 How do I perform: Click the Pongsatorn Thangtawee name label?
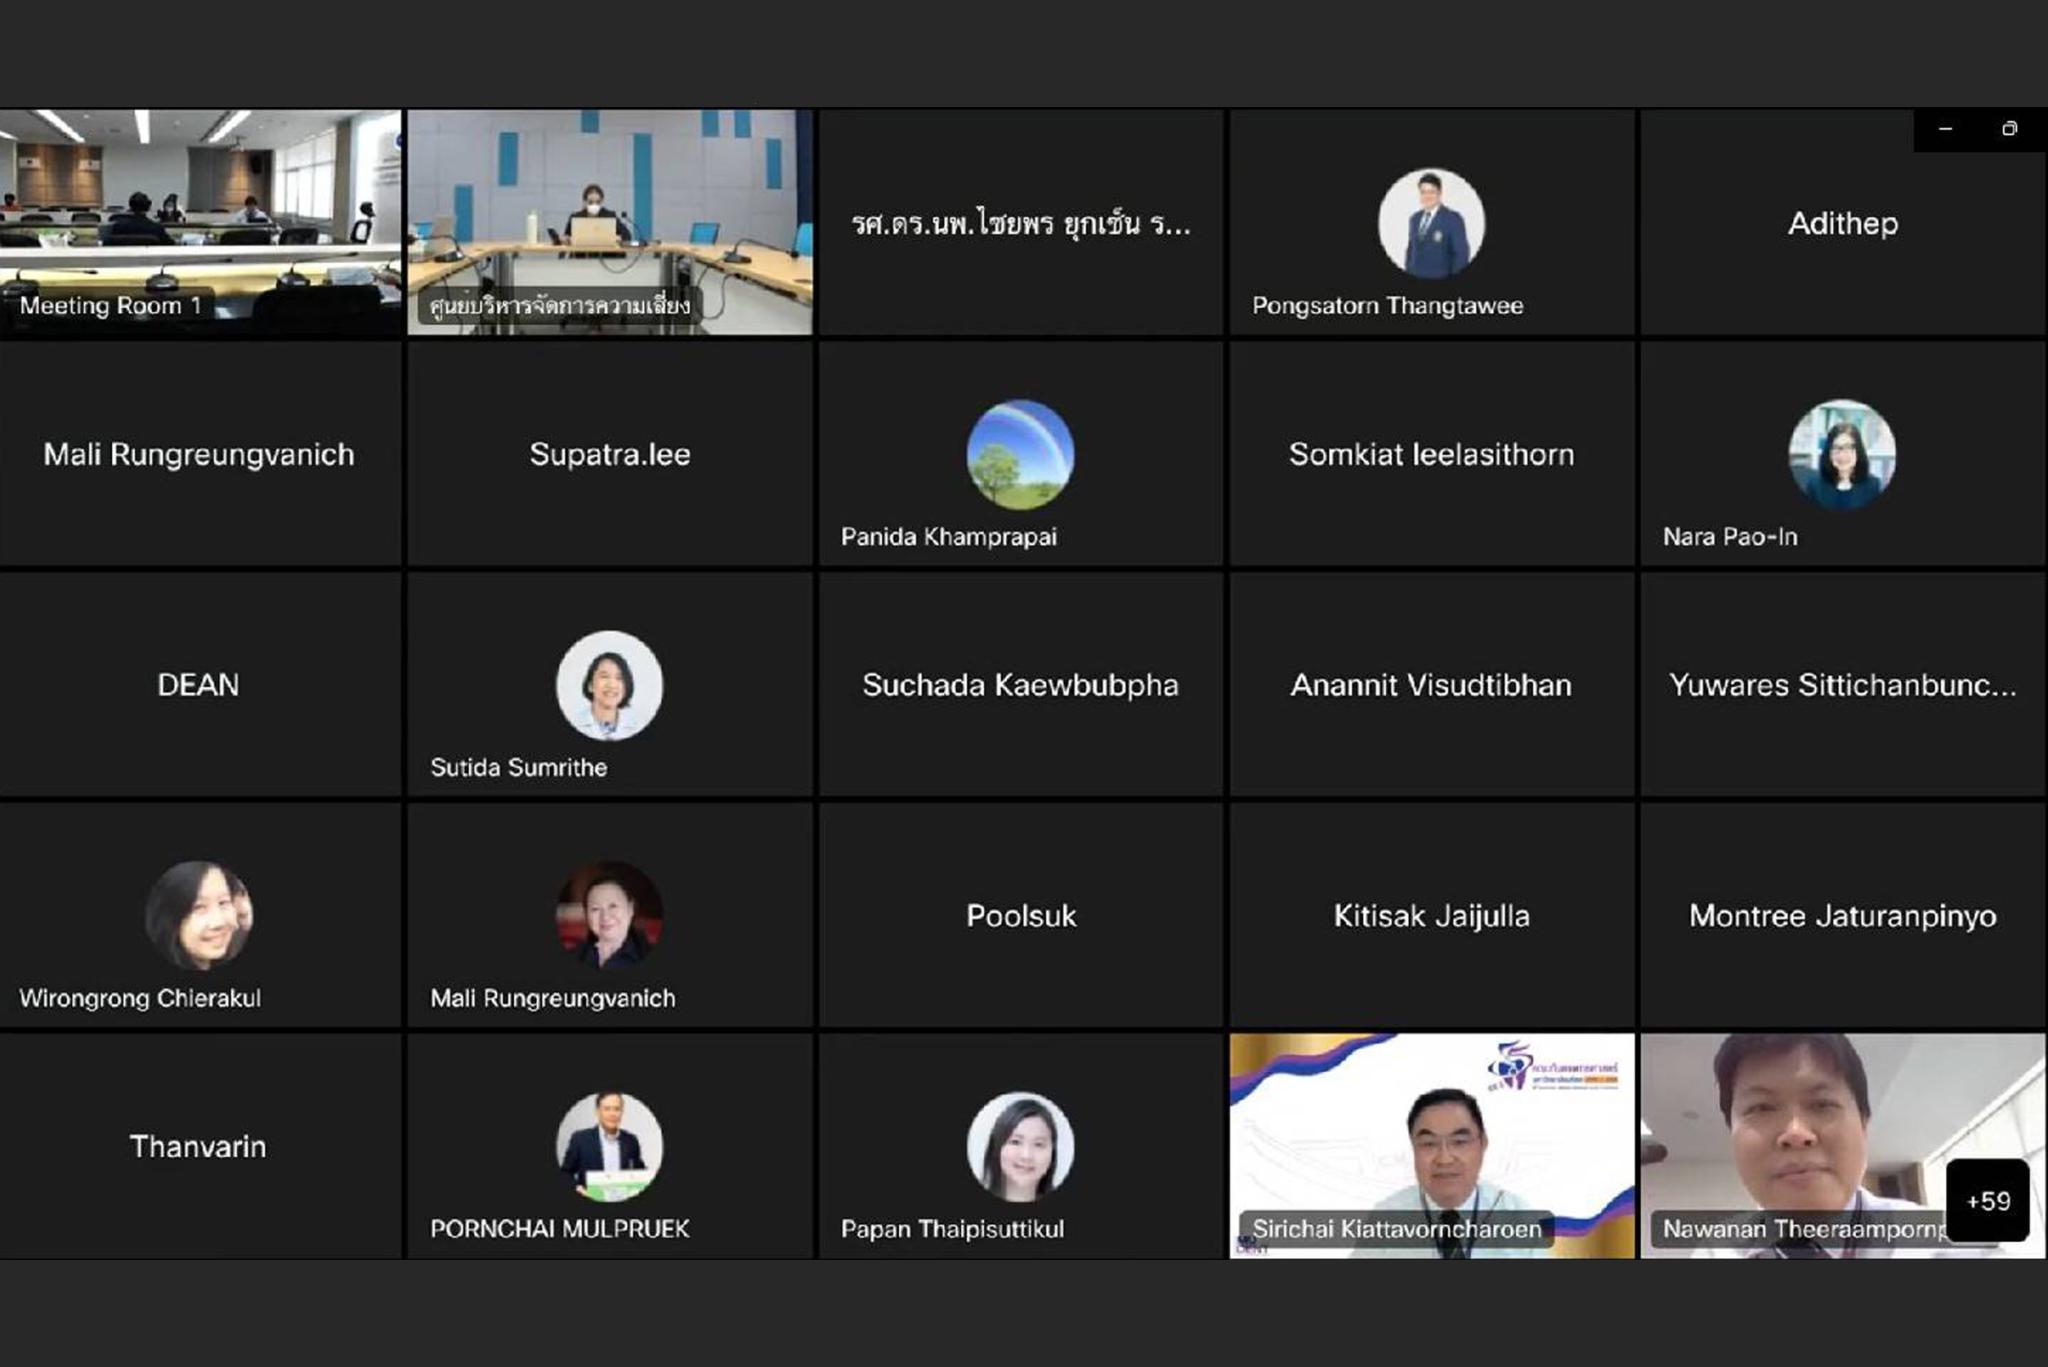click(x=1388, y=306)
